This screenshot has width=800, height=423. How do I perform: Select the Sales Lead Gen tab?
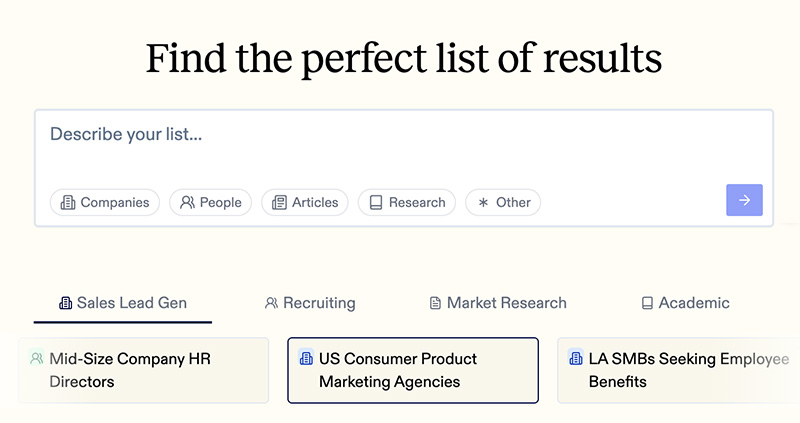click(x=123, y=304)
